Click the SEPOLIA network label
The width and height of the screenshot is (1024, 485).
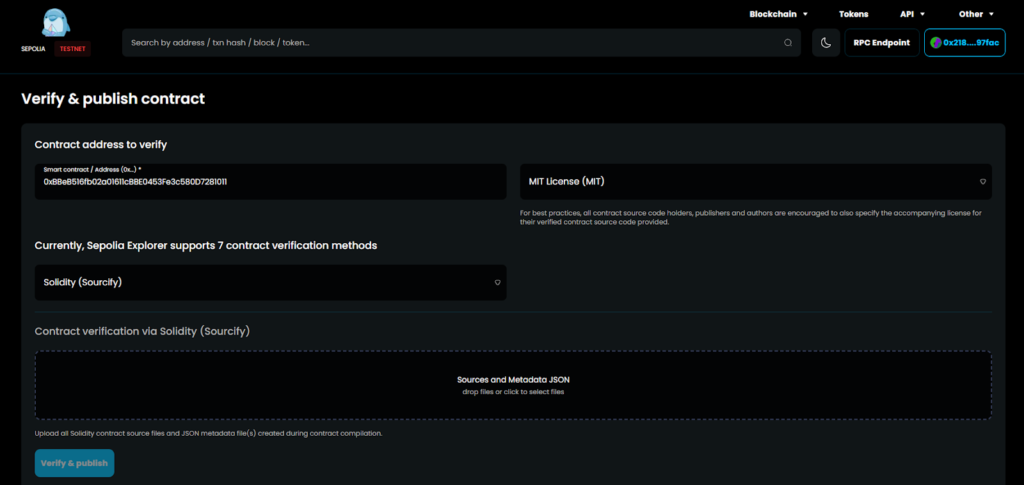coord(33,49)
